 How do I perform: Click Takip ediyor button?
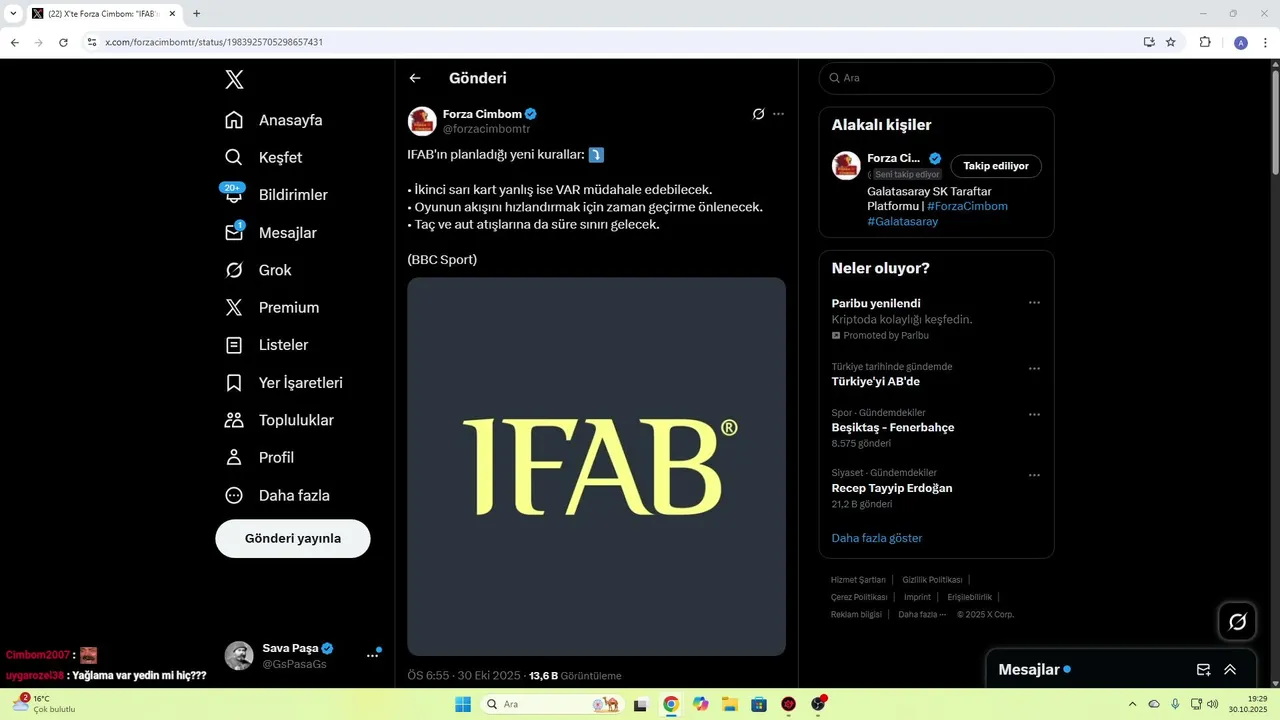(x=996, y=166)
